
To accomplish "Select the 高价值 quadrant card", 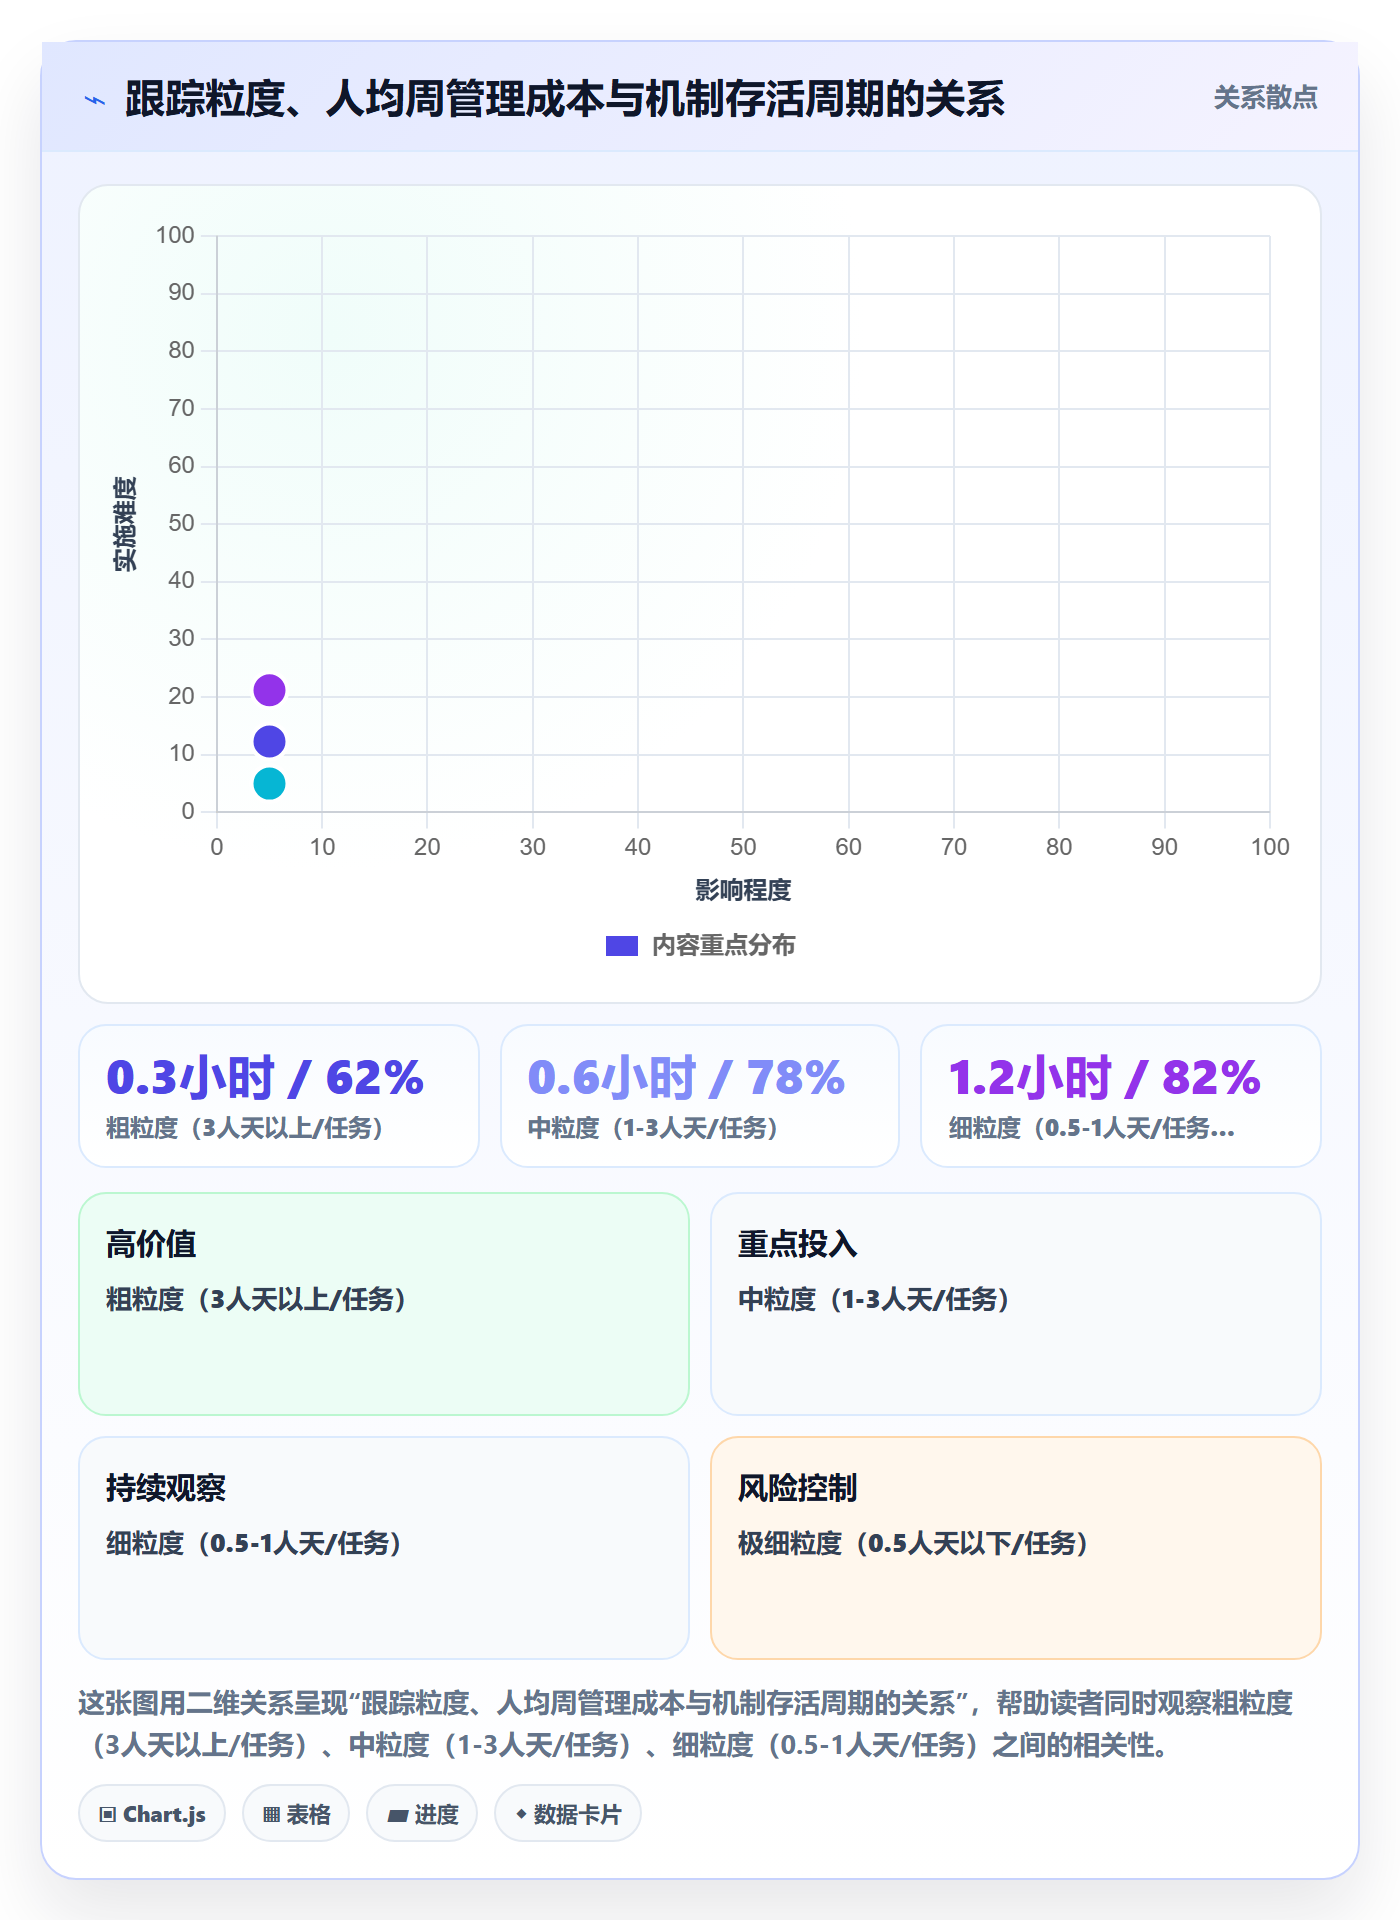I will [384, 1304].
